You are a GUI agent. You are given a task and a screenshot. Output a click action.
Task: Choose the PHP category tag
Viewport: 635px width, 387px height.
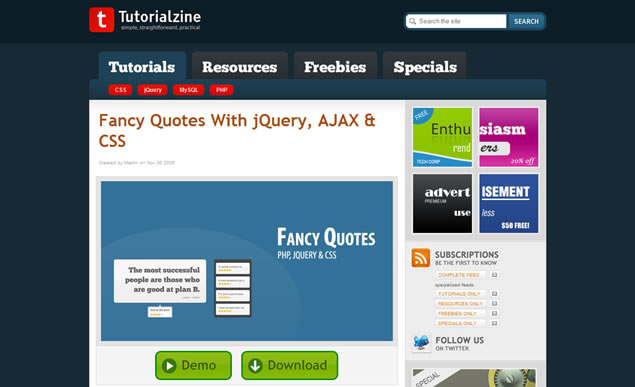coord(222,90)
